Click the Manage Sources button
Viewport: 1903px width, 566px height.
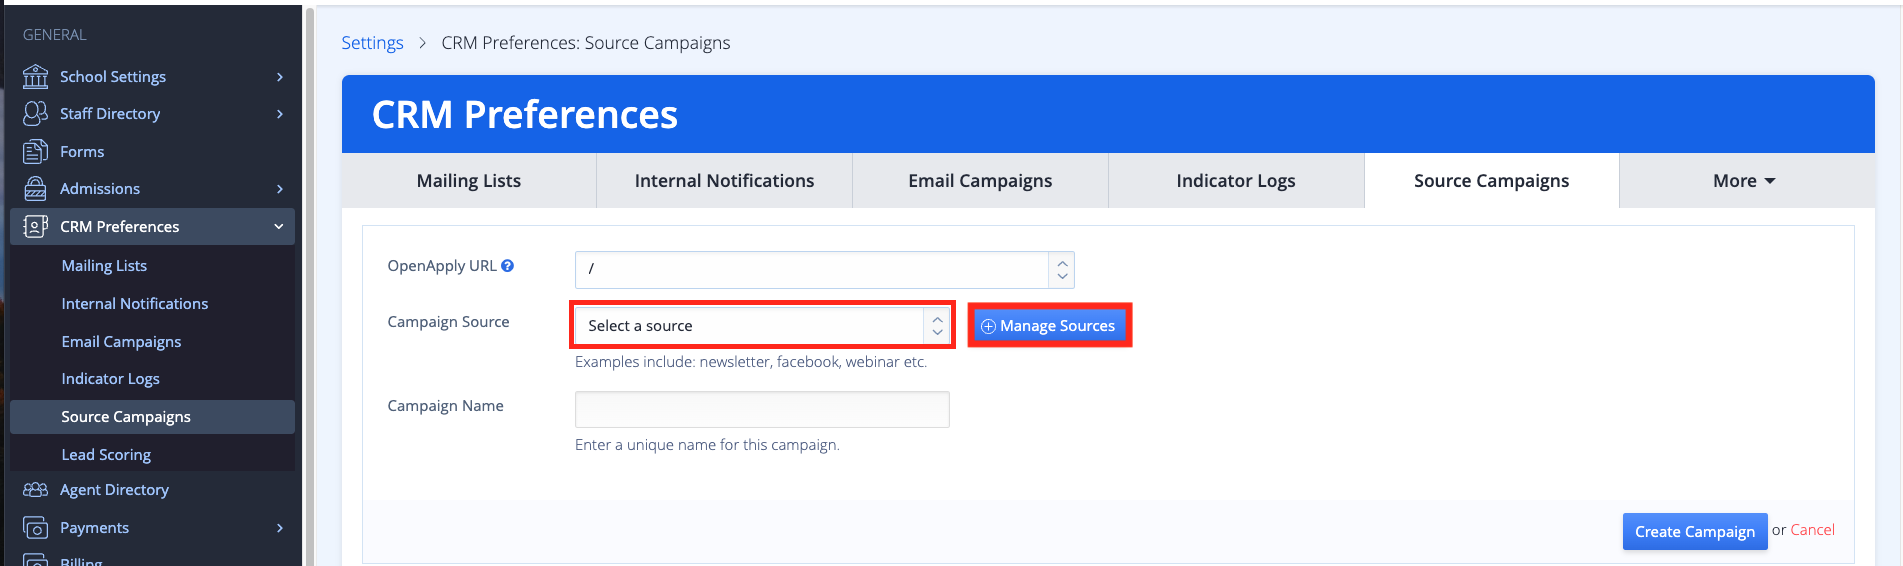tap(1048, 326)
